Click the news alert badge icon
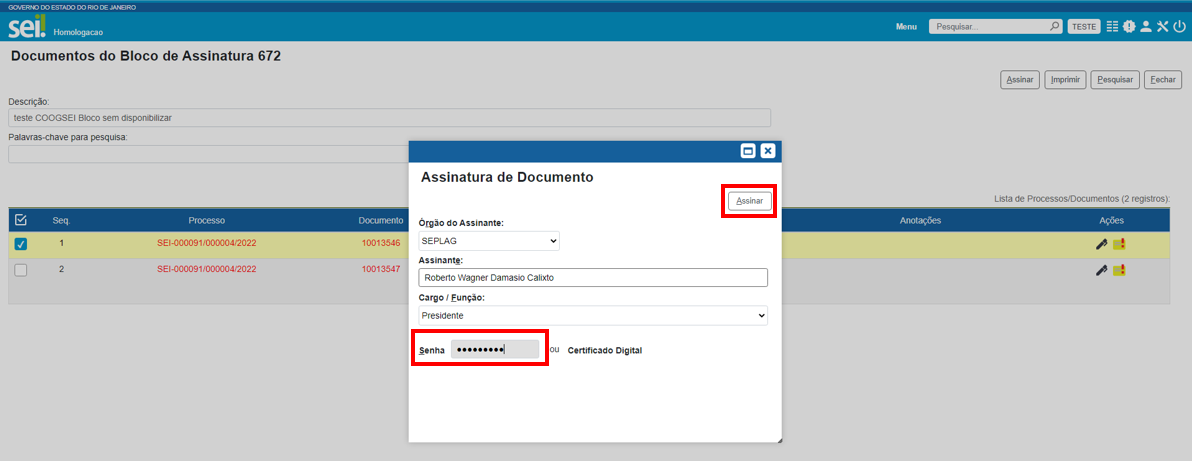The width and height of the screenshot is (1194, 465). (x=1129, y=27)
